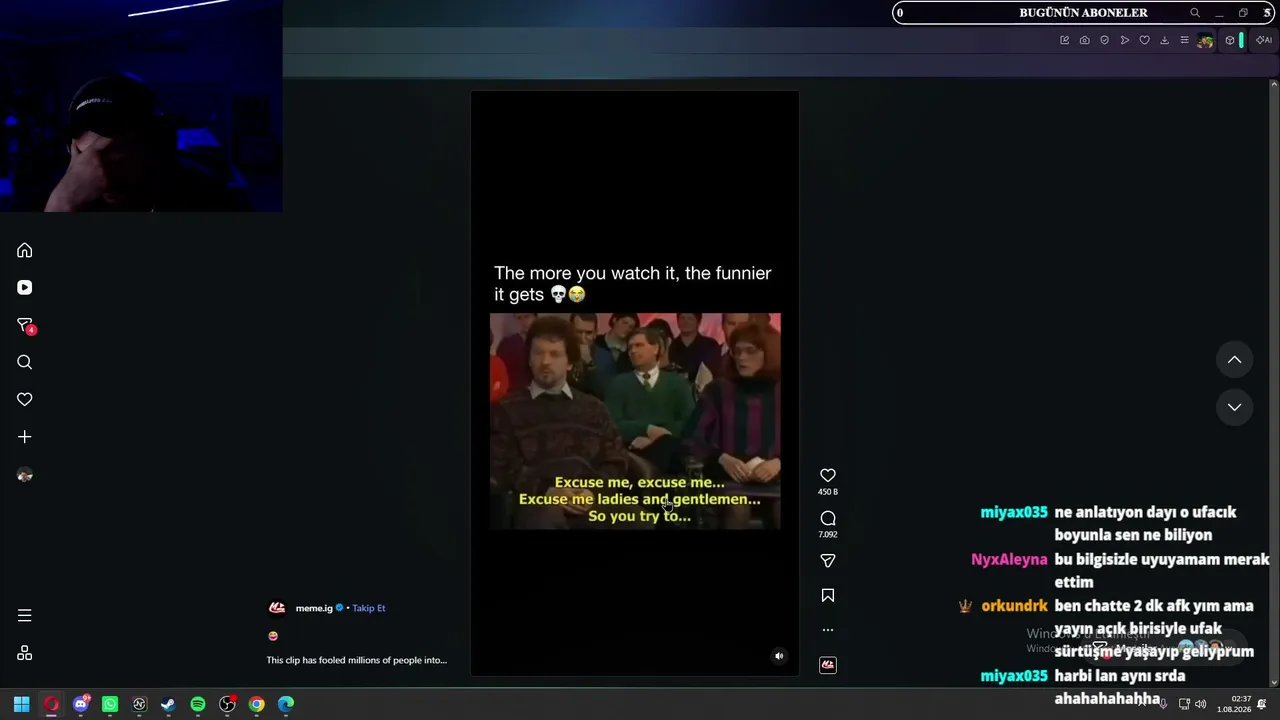The width and height of the screenshot is (1280, 720).
Task: Open Spotify from the taskbar
Action: (198, 704)
